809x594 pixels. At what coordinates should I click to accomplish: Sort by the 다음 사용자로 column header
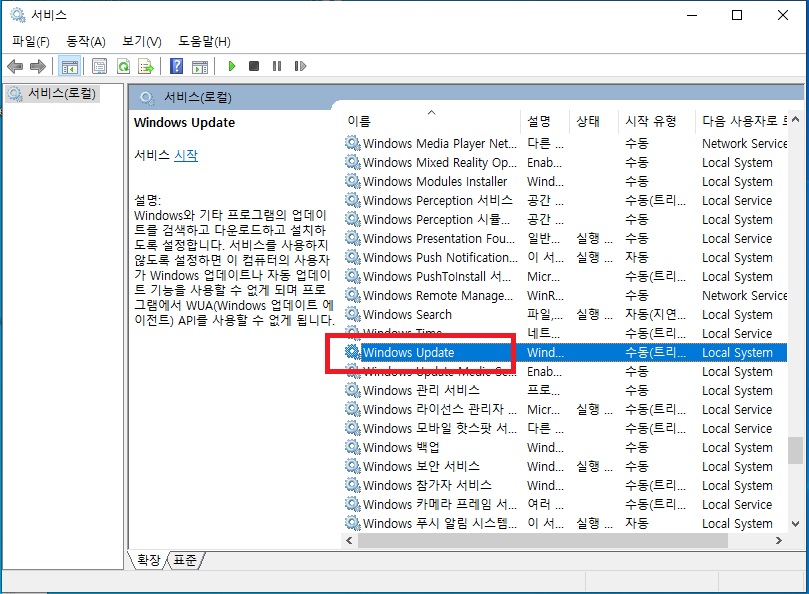[x=742, y=121]
